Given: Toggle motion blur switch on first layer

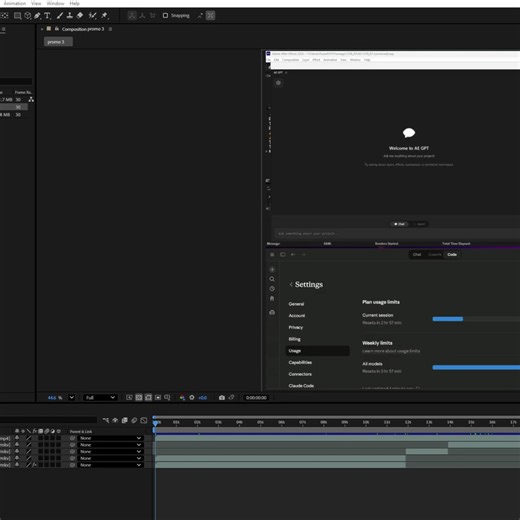Looking at the screenshot, I should tap(47, 438).
